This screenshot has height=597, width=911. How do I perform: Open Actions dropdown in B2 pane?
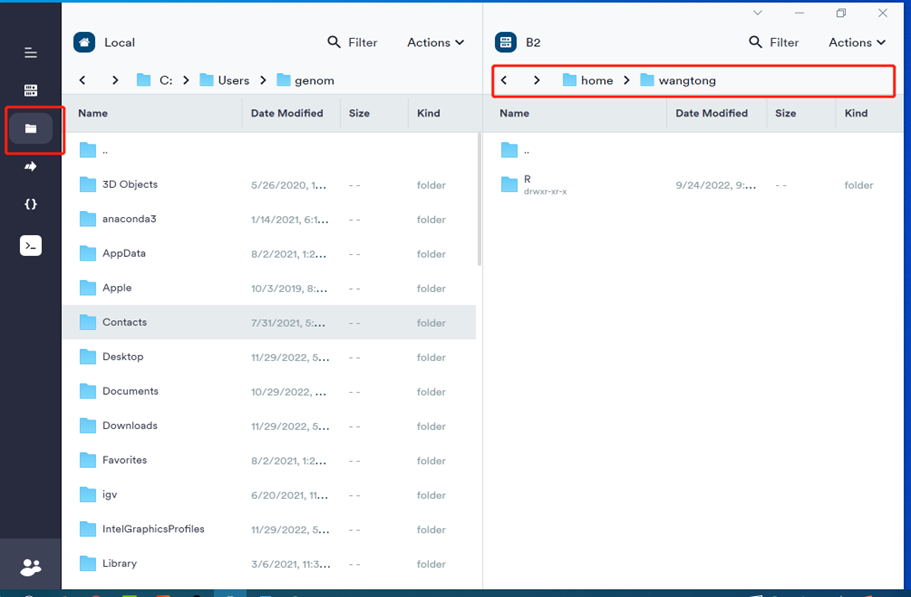click(x=857, y=42)
